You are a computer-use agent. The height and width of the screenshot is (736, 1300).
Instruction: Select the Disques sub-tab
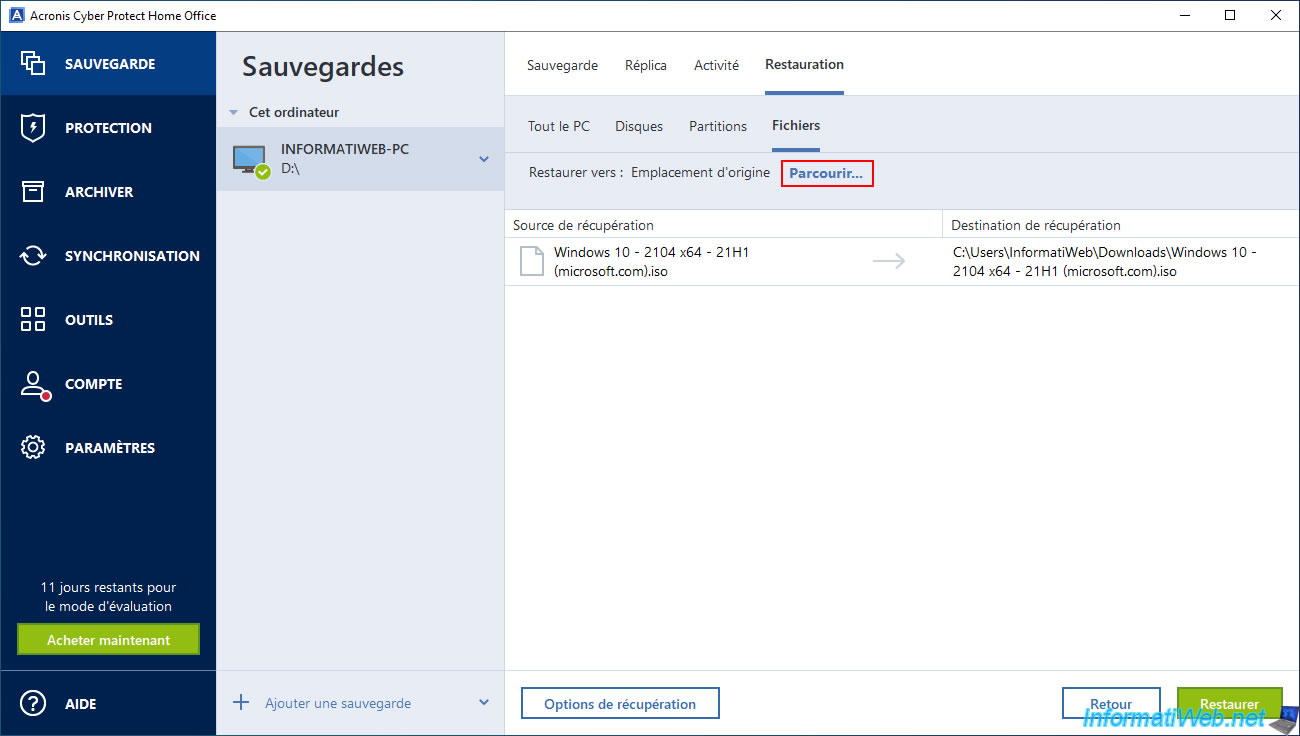(x=639, y=126)
